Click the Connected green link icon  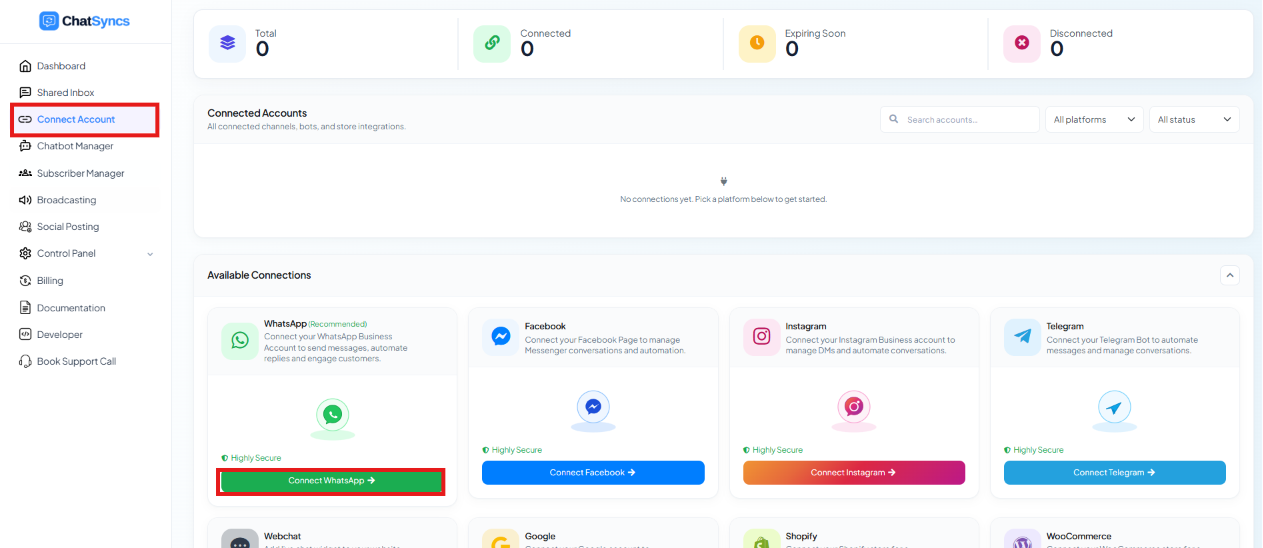[x=492, y=43]
